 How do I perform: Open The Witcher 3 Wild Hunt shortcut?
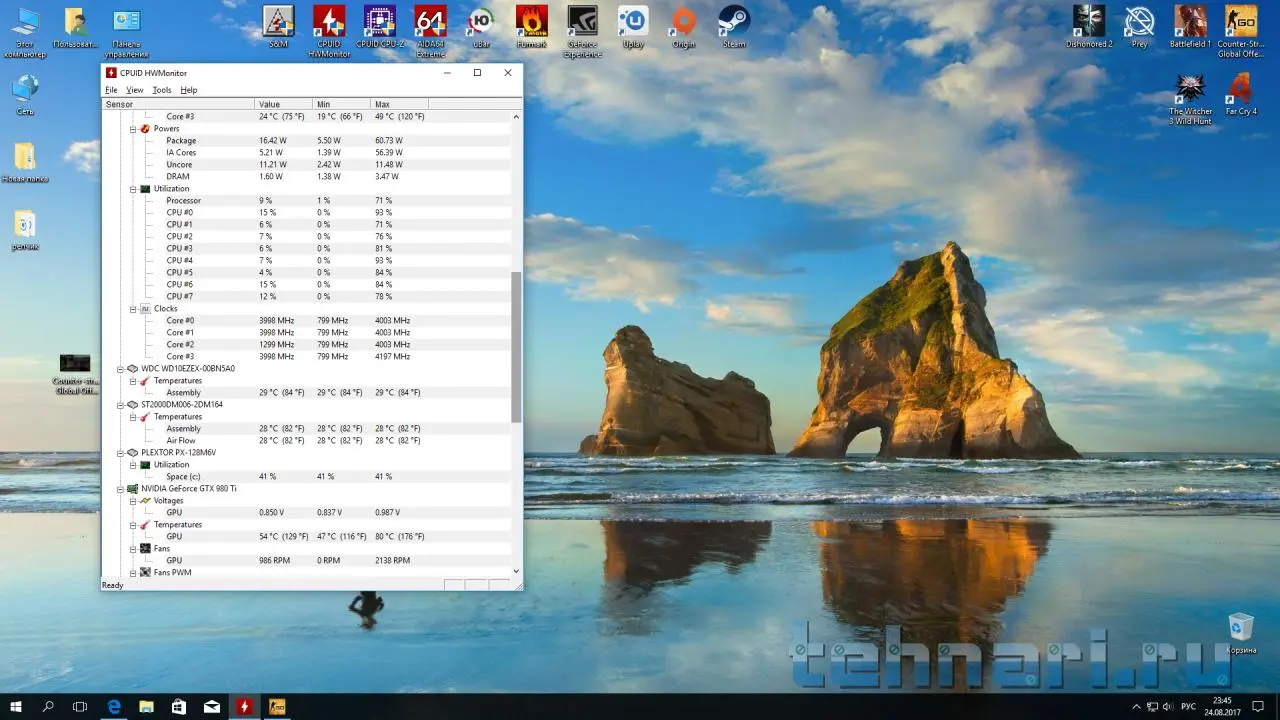tap(1190, 90)
